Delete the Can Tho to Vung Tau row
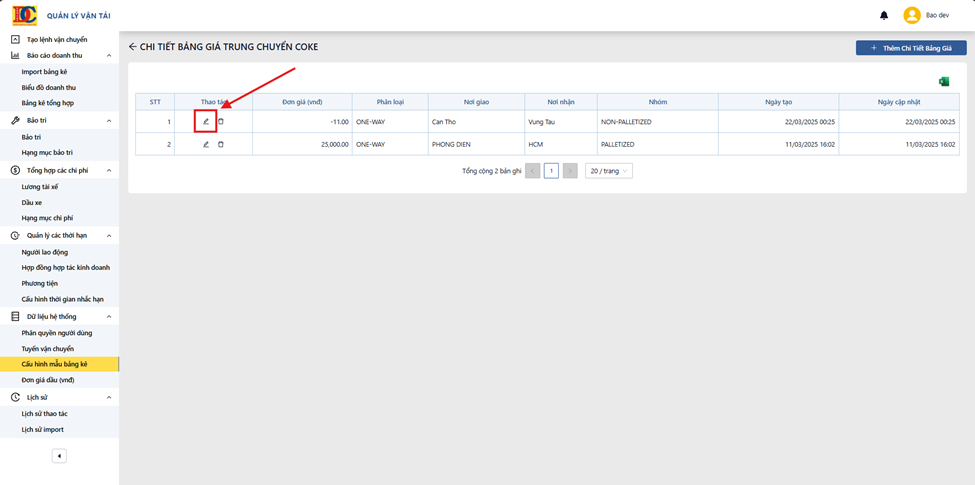This screenshot has height=485, width=975. pos(221,121)
